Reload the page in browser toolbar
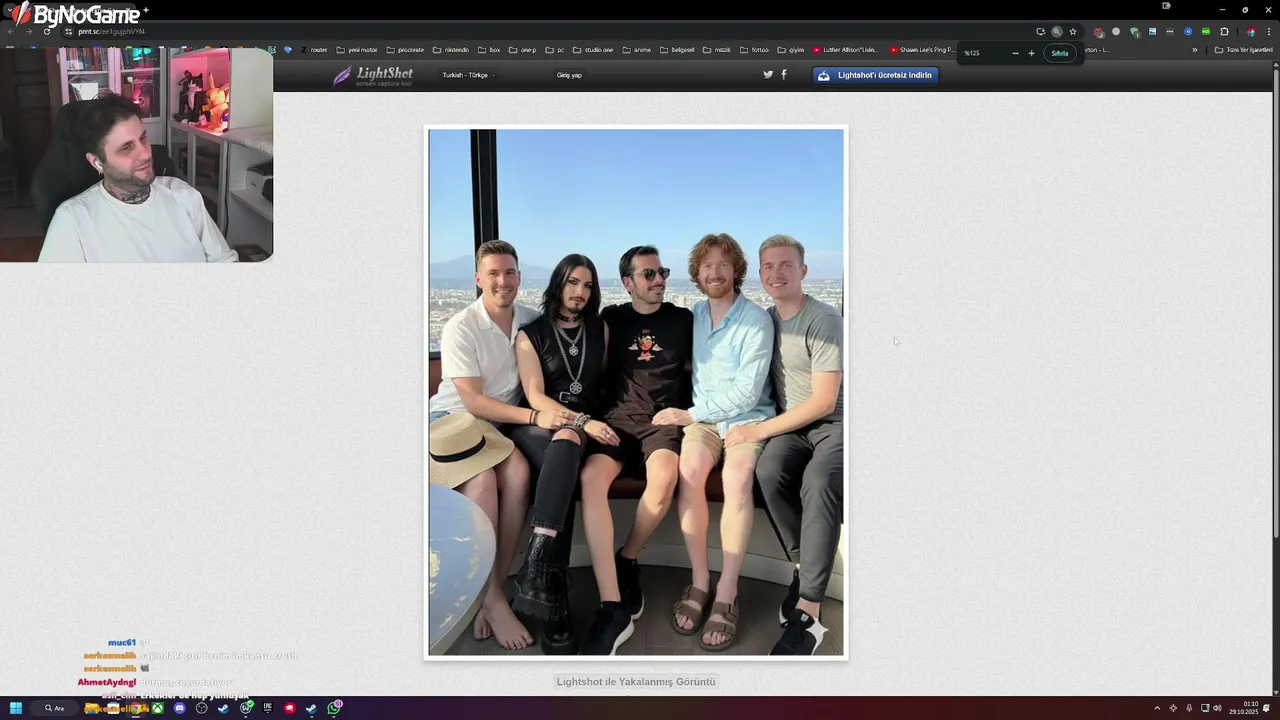1280x720 pixels. pos(47,32)
